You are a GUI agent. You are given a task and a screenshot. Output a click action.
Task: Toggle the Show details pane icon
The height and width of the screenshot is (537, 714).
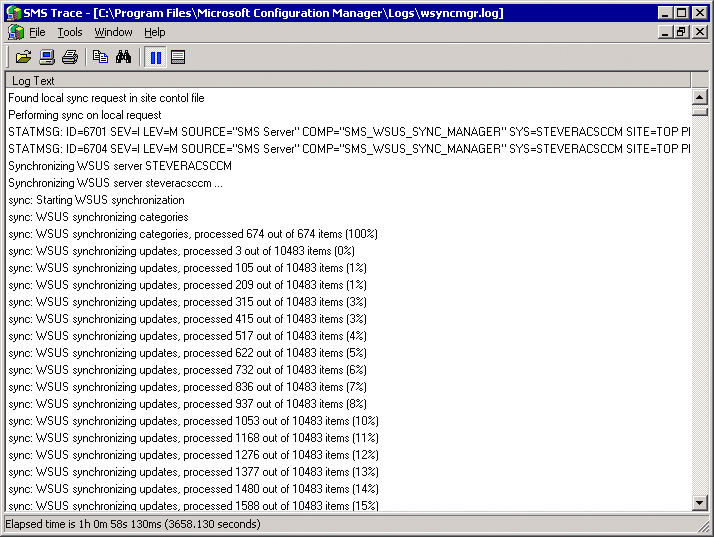click(x=178, y=57)
